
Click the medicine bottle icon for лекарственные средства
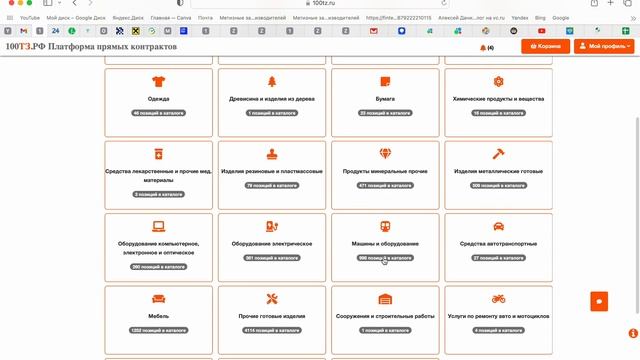[x=158, y=154]
